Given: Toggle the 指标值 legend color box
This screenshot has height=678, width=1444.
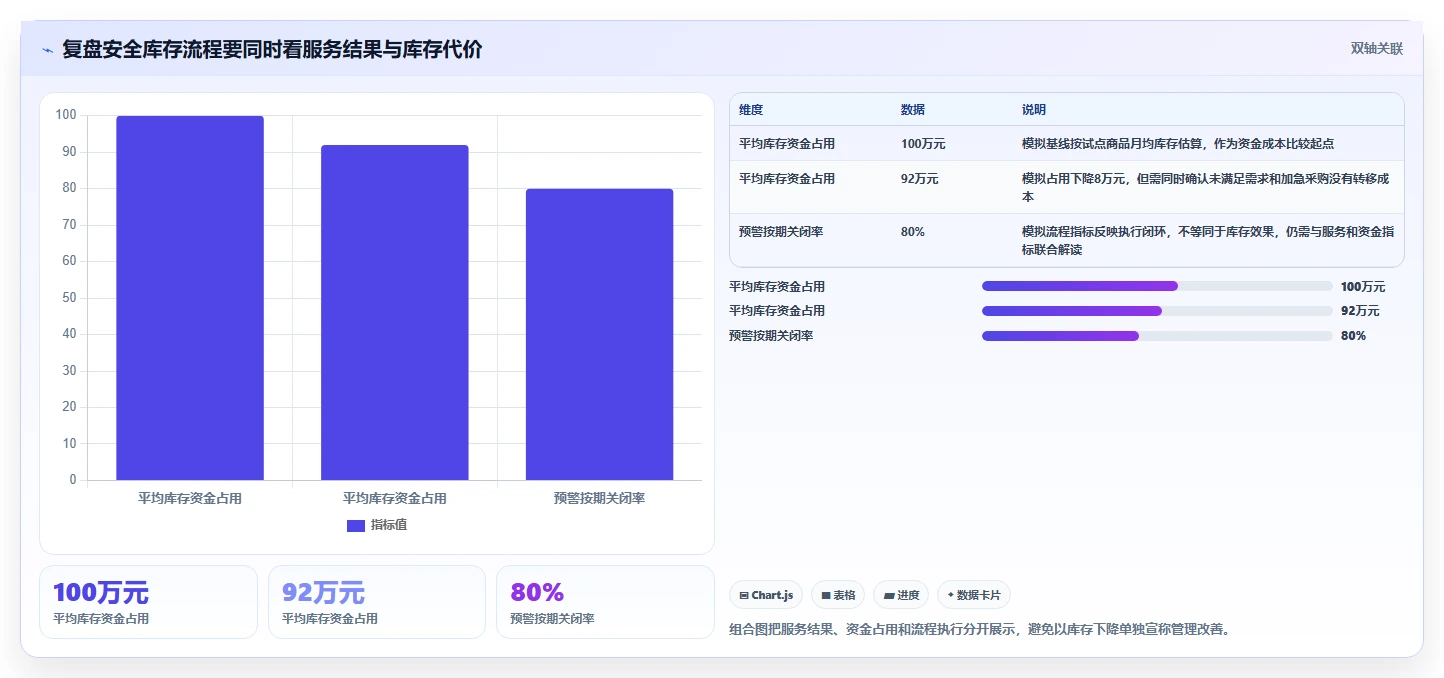Looking at the screenshot, I should [356, 525].
